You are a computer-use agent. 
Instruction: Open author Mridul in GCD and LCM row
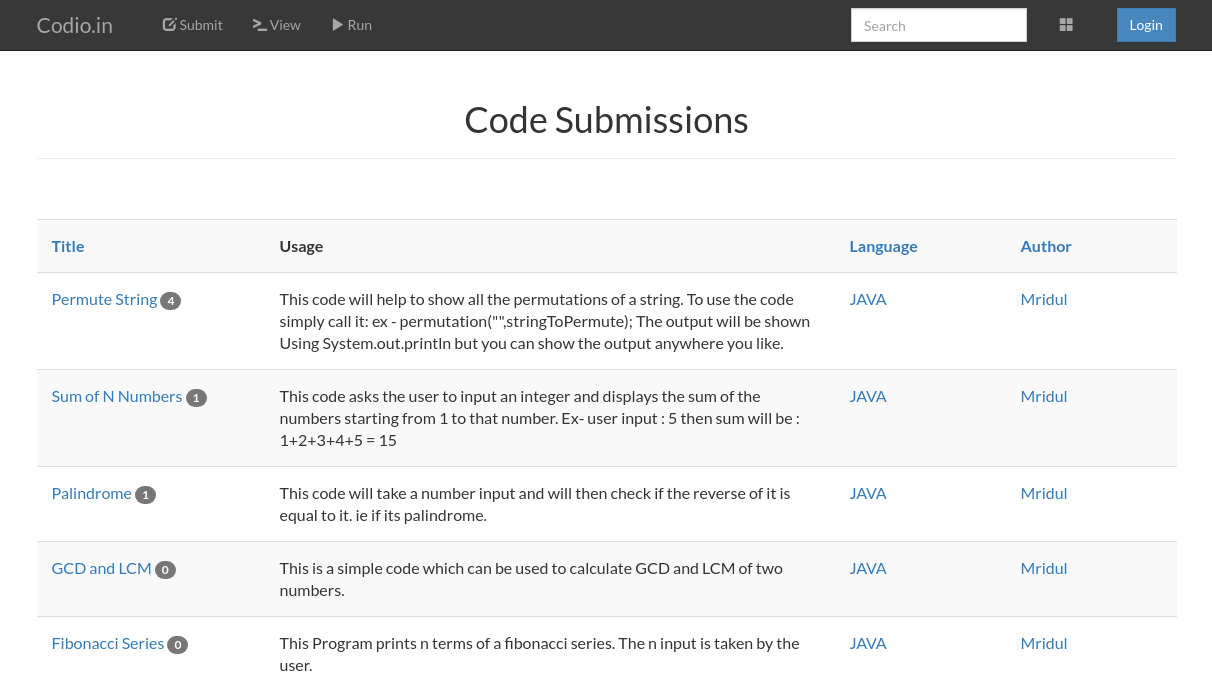[1044, 568]
